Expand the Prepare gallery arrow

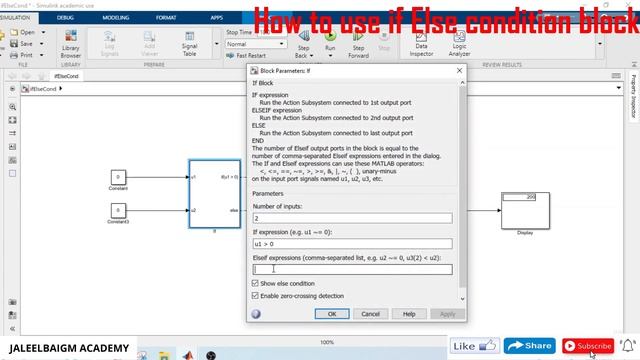[x=216, y=44]
